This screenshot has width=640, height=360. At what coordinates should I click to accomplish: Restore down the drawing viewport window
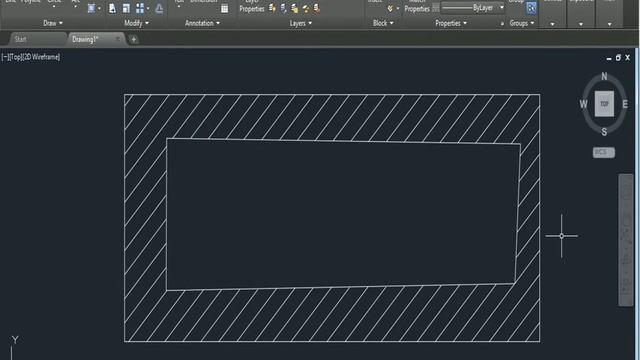pyautogui.click(x=618, y=58)
